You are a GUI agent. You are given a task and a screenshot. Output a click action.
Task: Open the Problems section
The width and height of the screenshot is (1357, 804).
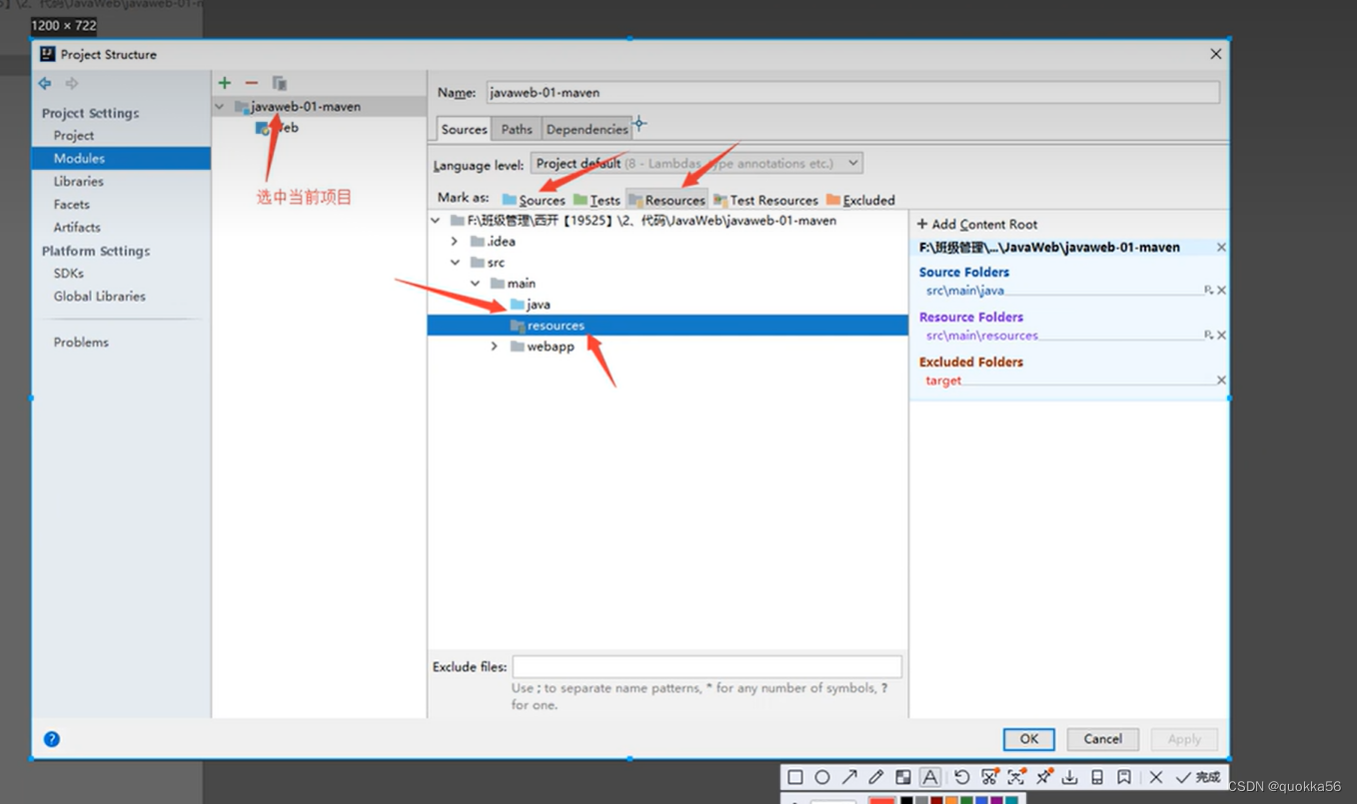(81, 342)
